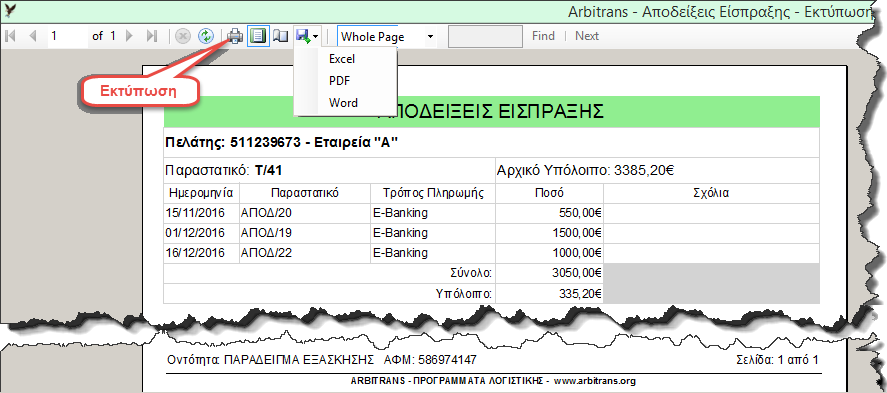Refresh the report with green arrows icon
Viewport: 887px width, 393px height.
tap(205, 36)
